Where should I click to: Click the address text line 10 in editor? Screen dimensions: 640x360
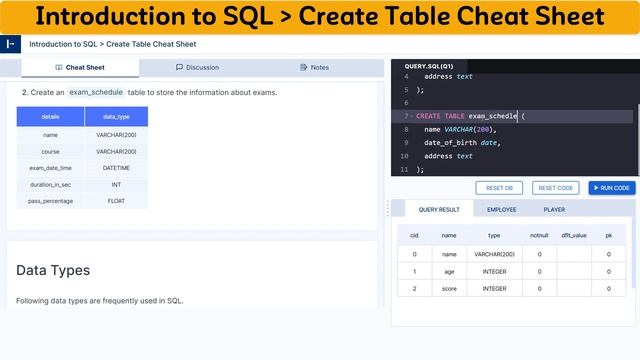coord(448,156)
